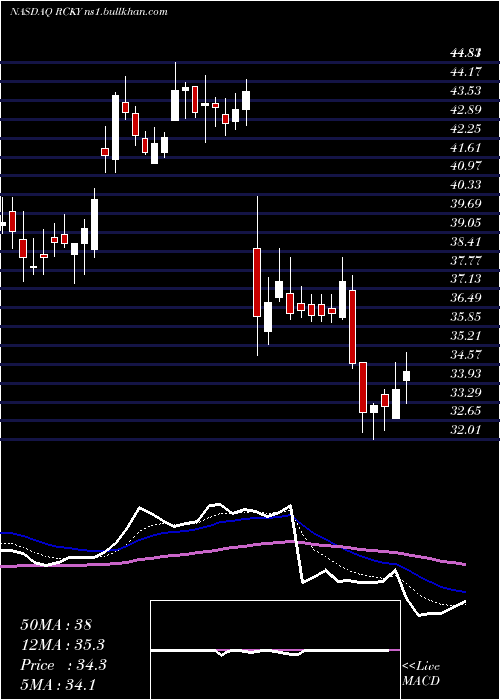Click the 34.57 price axis label
500x700 pixels.
click(x=466, y=355)
